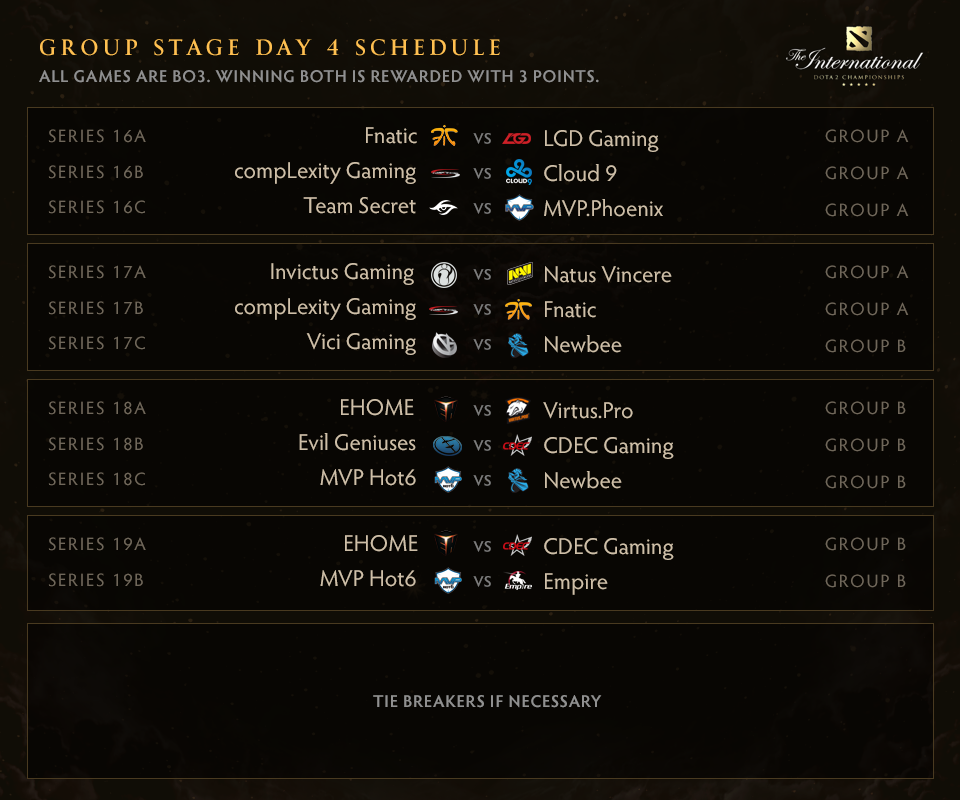Click the Virtus.Pro logo

point(518,409)
